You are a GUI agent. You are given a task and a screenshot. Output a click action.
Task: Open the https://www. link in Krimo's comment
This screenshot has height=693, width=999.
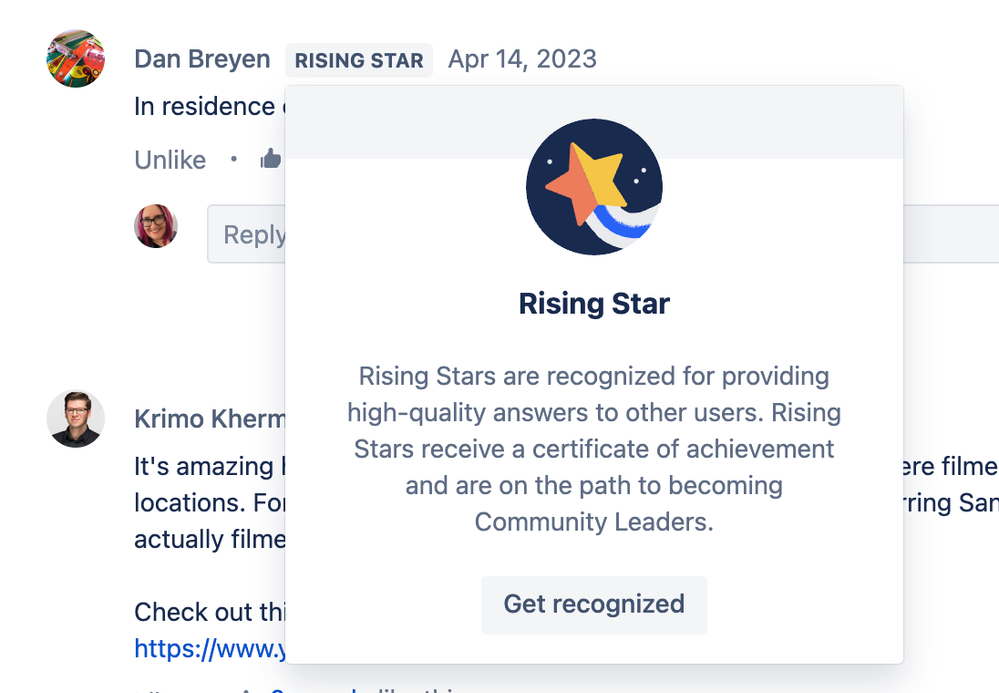[210, 648]
